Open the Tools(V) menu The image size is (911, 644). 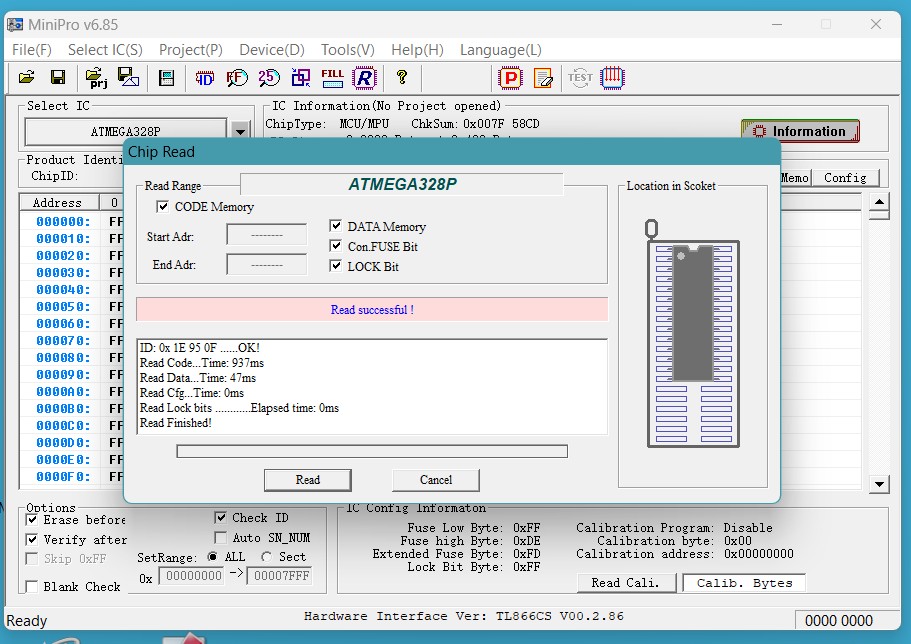pos(348,50)
